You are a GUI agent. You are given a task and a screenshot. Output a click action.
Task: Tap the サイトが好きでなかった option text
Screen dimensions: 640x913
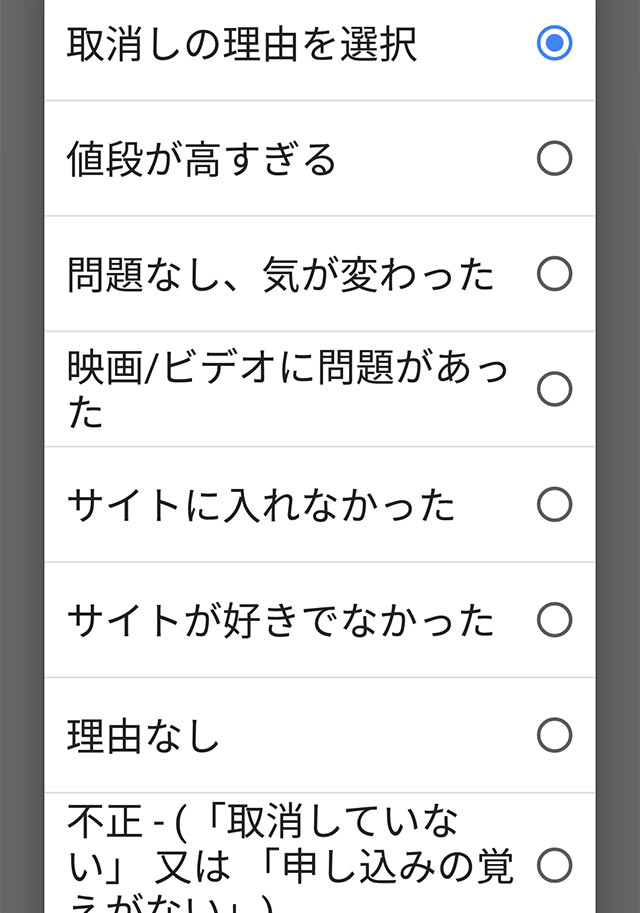coord(280,620)
